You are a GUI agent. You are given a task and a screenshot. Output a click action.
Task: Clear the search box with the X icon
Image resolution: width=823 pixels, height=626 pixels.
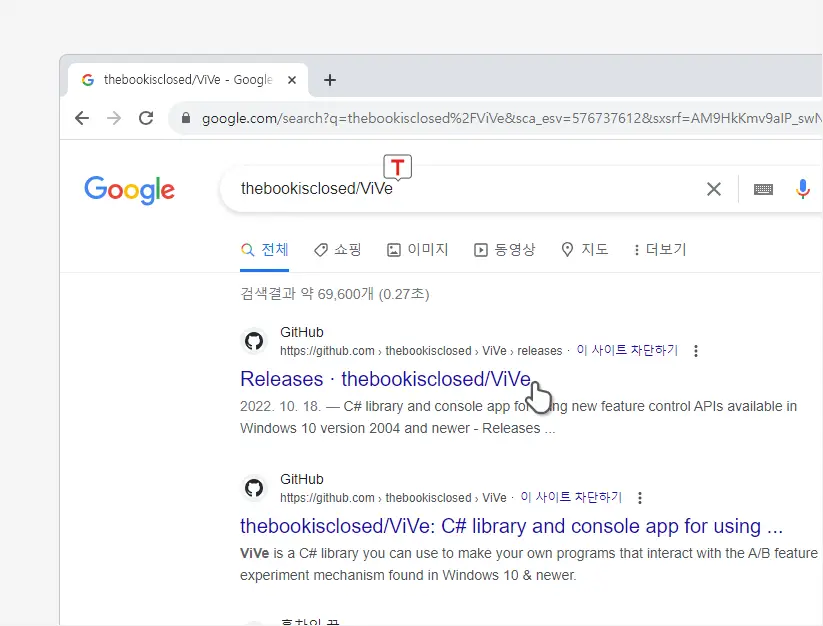713,189
